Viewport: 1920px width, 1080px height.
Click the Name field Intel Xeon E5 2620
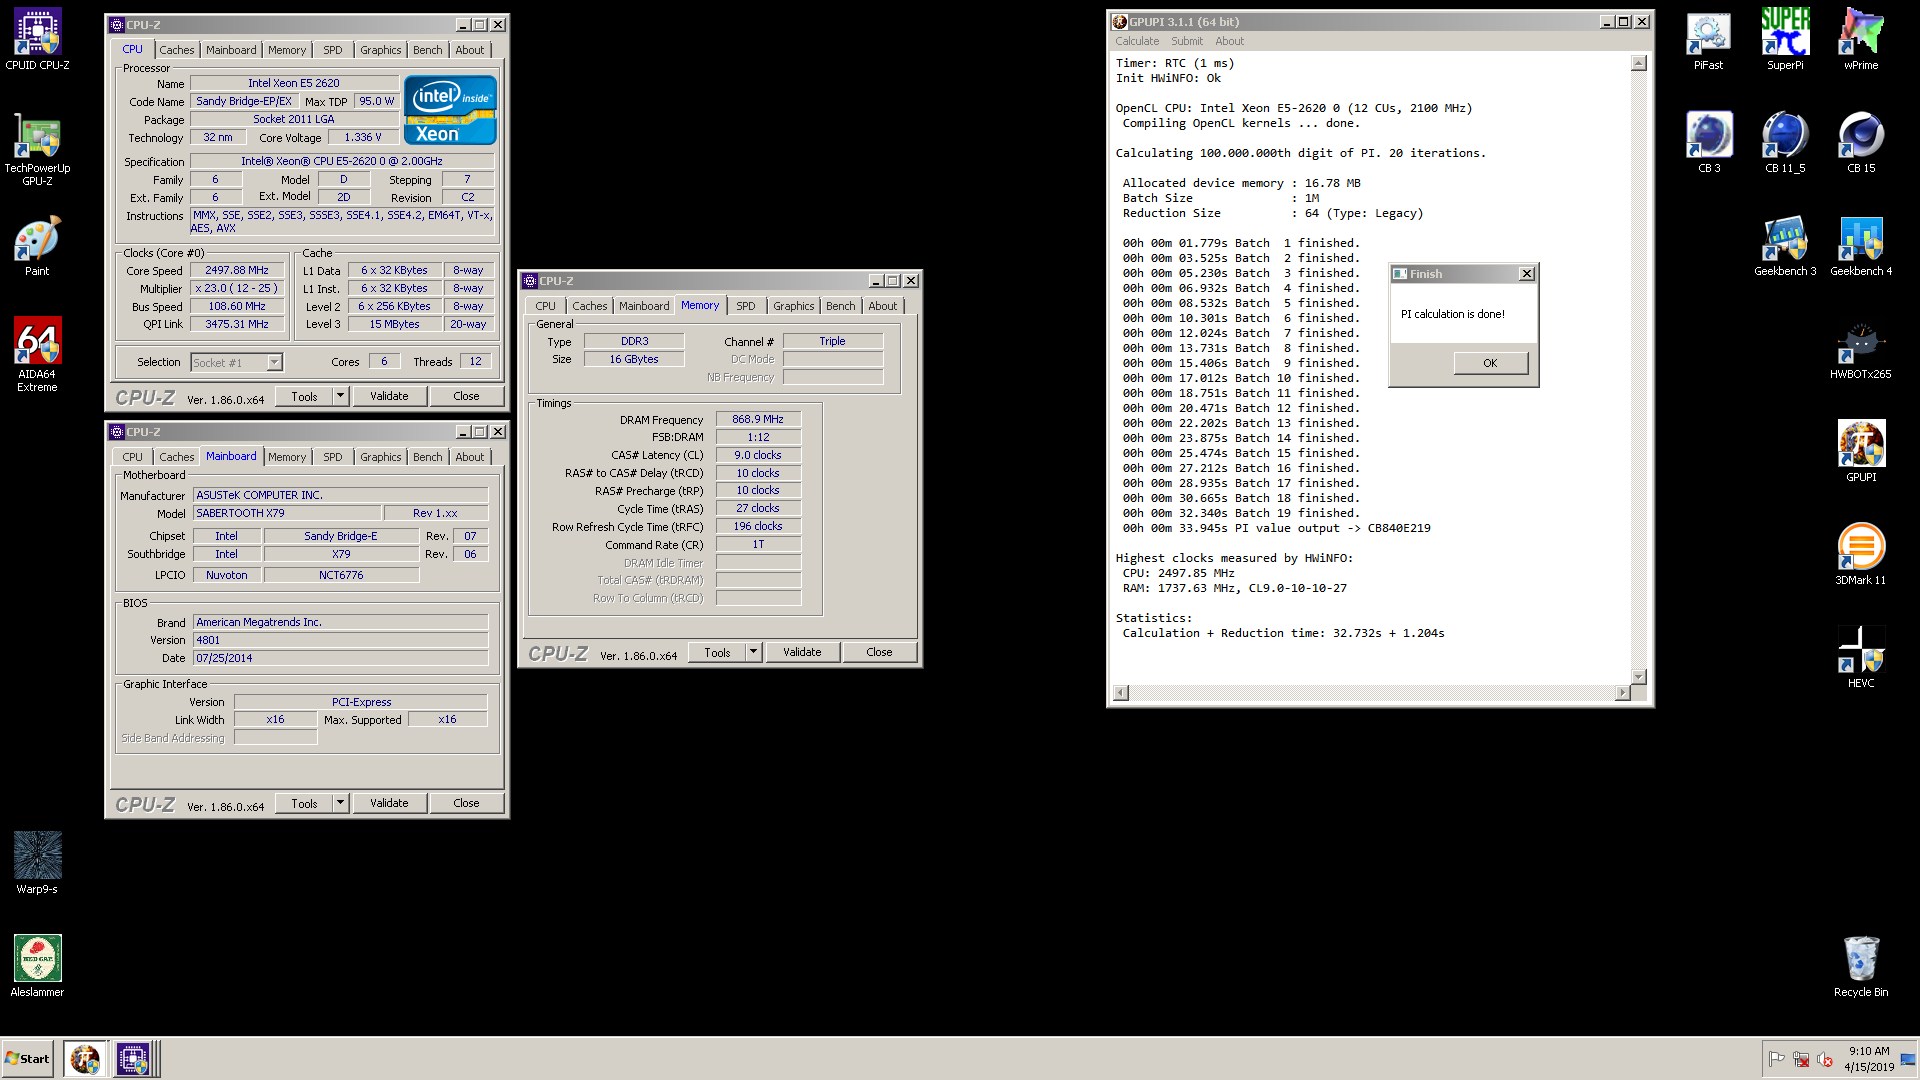pos(294,83)
